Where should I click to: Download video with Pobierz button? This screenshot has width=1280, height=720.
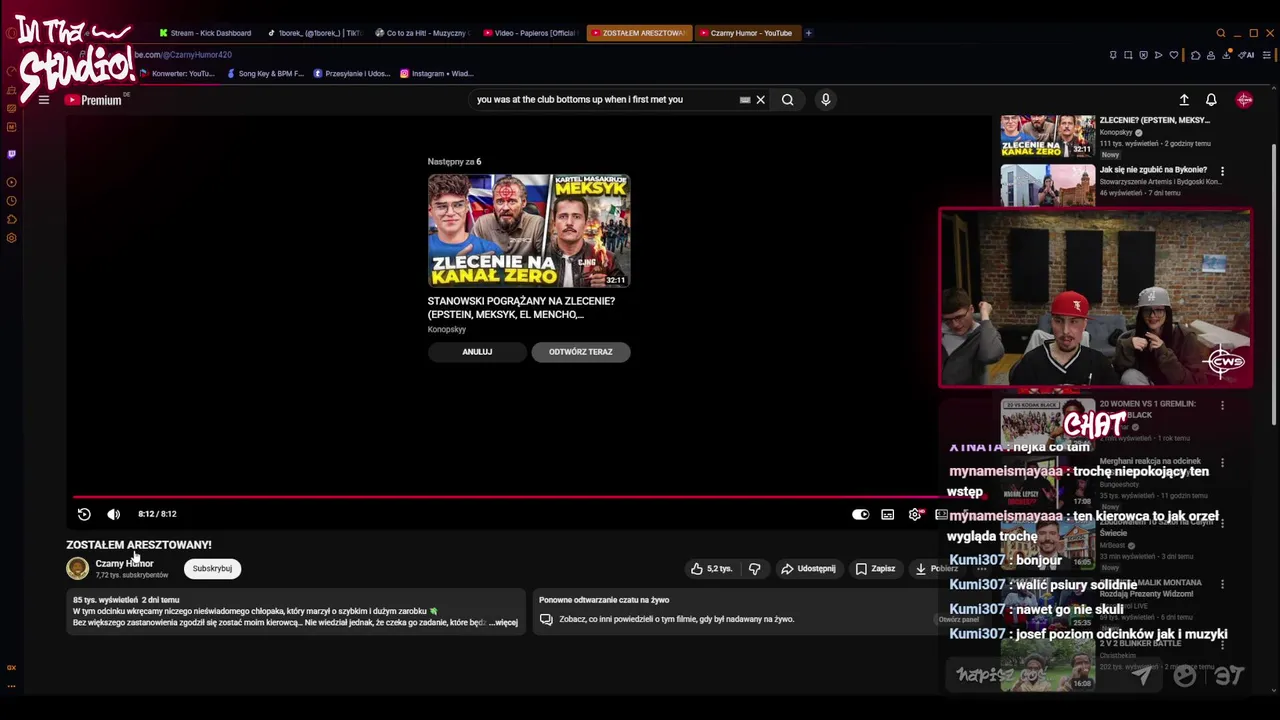point(935,569)
